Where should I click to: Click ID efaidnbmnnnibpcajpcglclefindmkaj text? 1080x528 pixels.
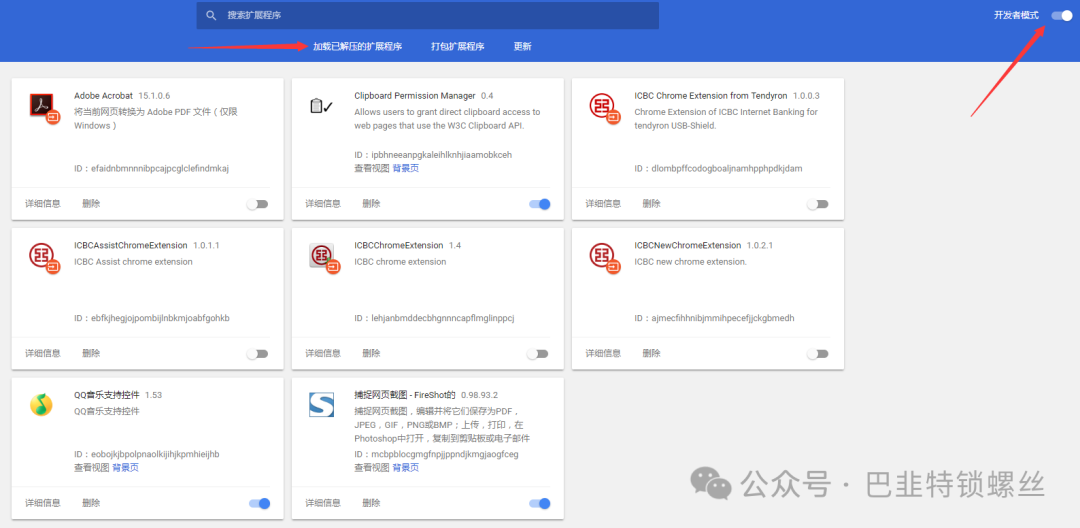(151, 169)
